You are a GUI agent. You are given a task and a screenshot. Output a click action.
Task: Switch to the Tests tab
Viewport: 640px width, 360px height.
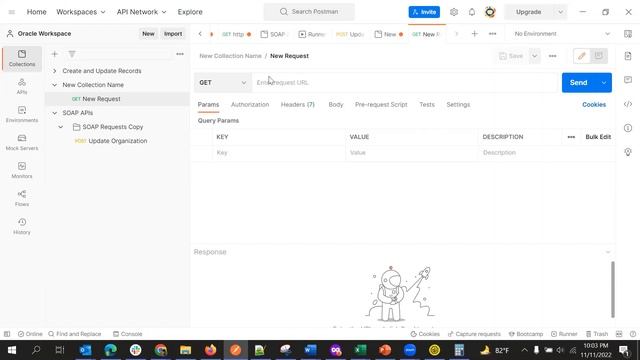[x=427, y=104]
